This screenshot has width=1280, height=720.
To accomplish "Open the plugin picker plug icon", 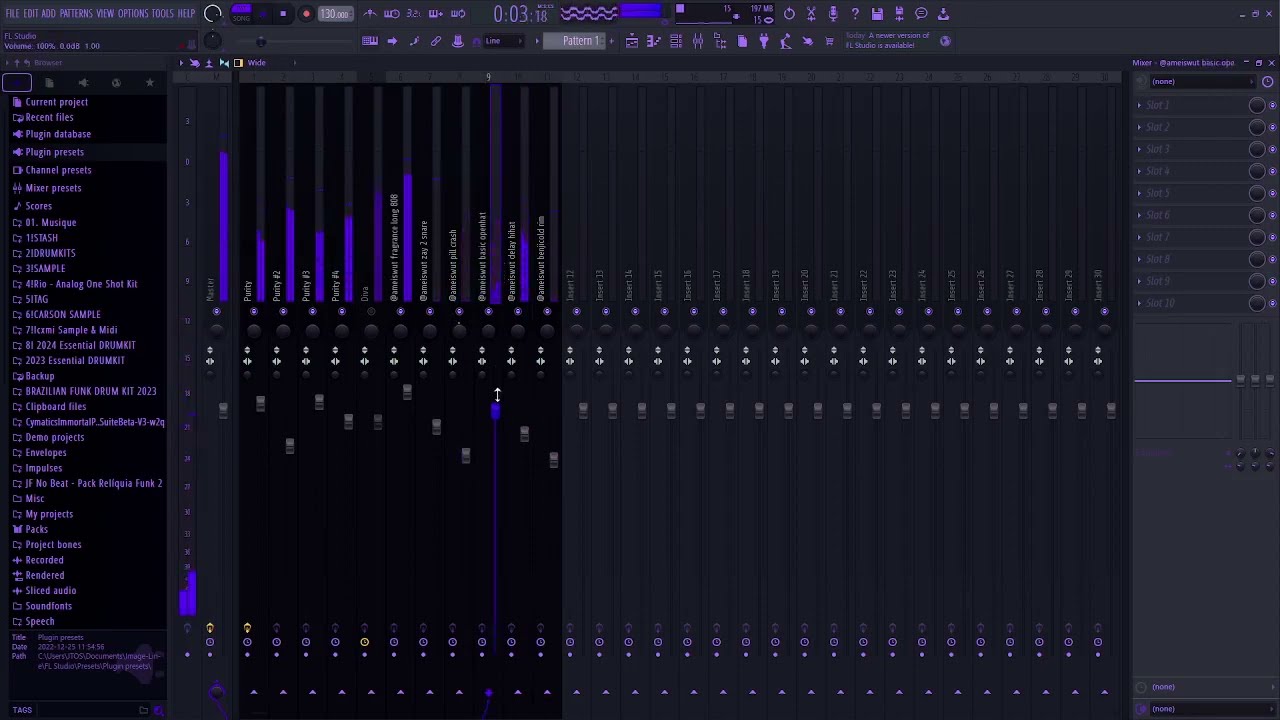I will (764, 41).
